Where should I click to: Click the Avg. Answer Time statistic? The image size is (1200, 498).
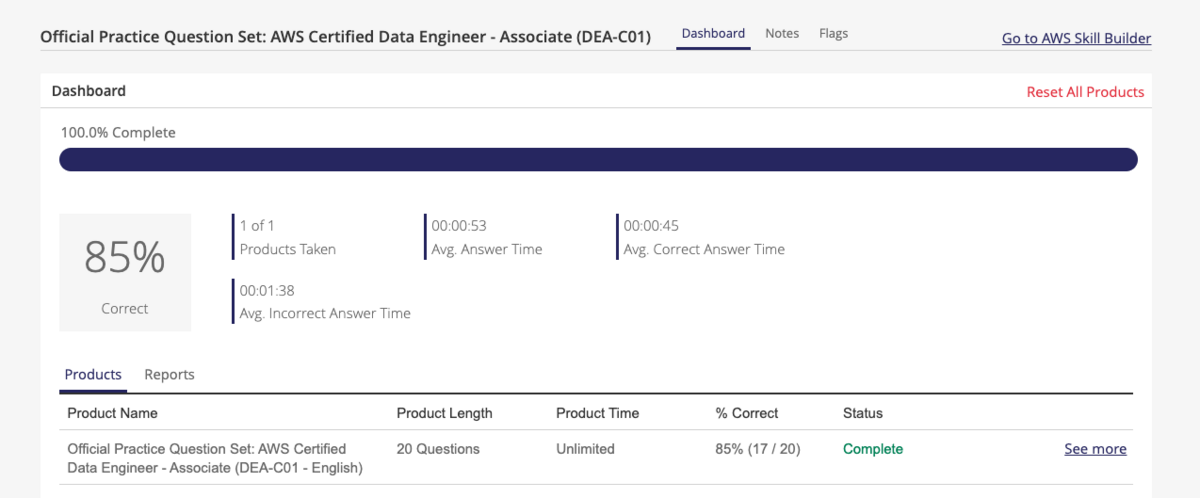pyautogui.click(x=486, y=237)
